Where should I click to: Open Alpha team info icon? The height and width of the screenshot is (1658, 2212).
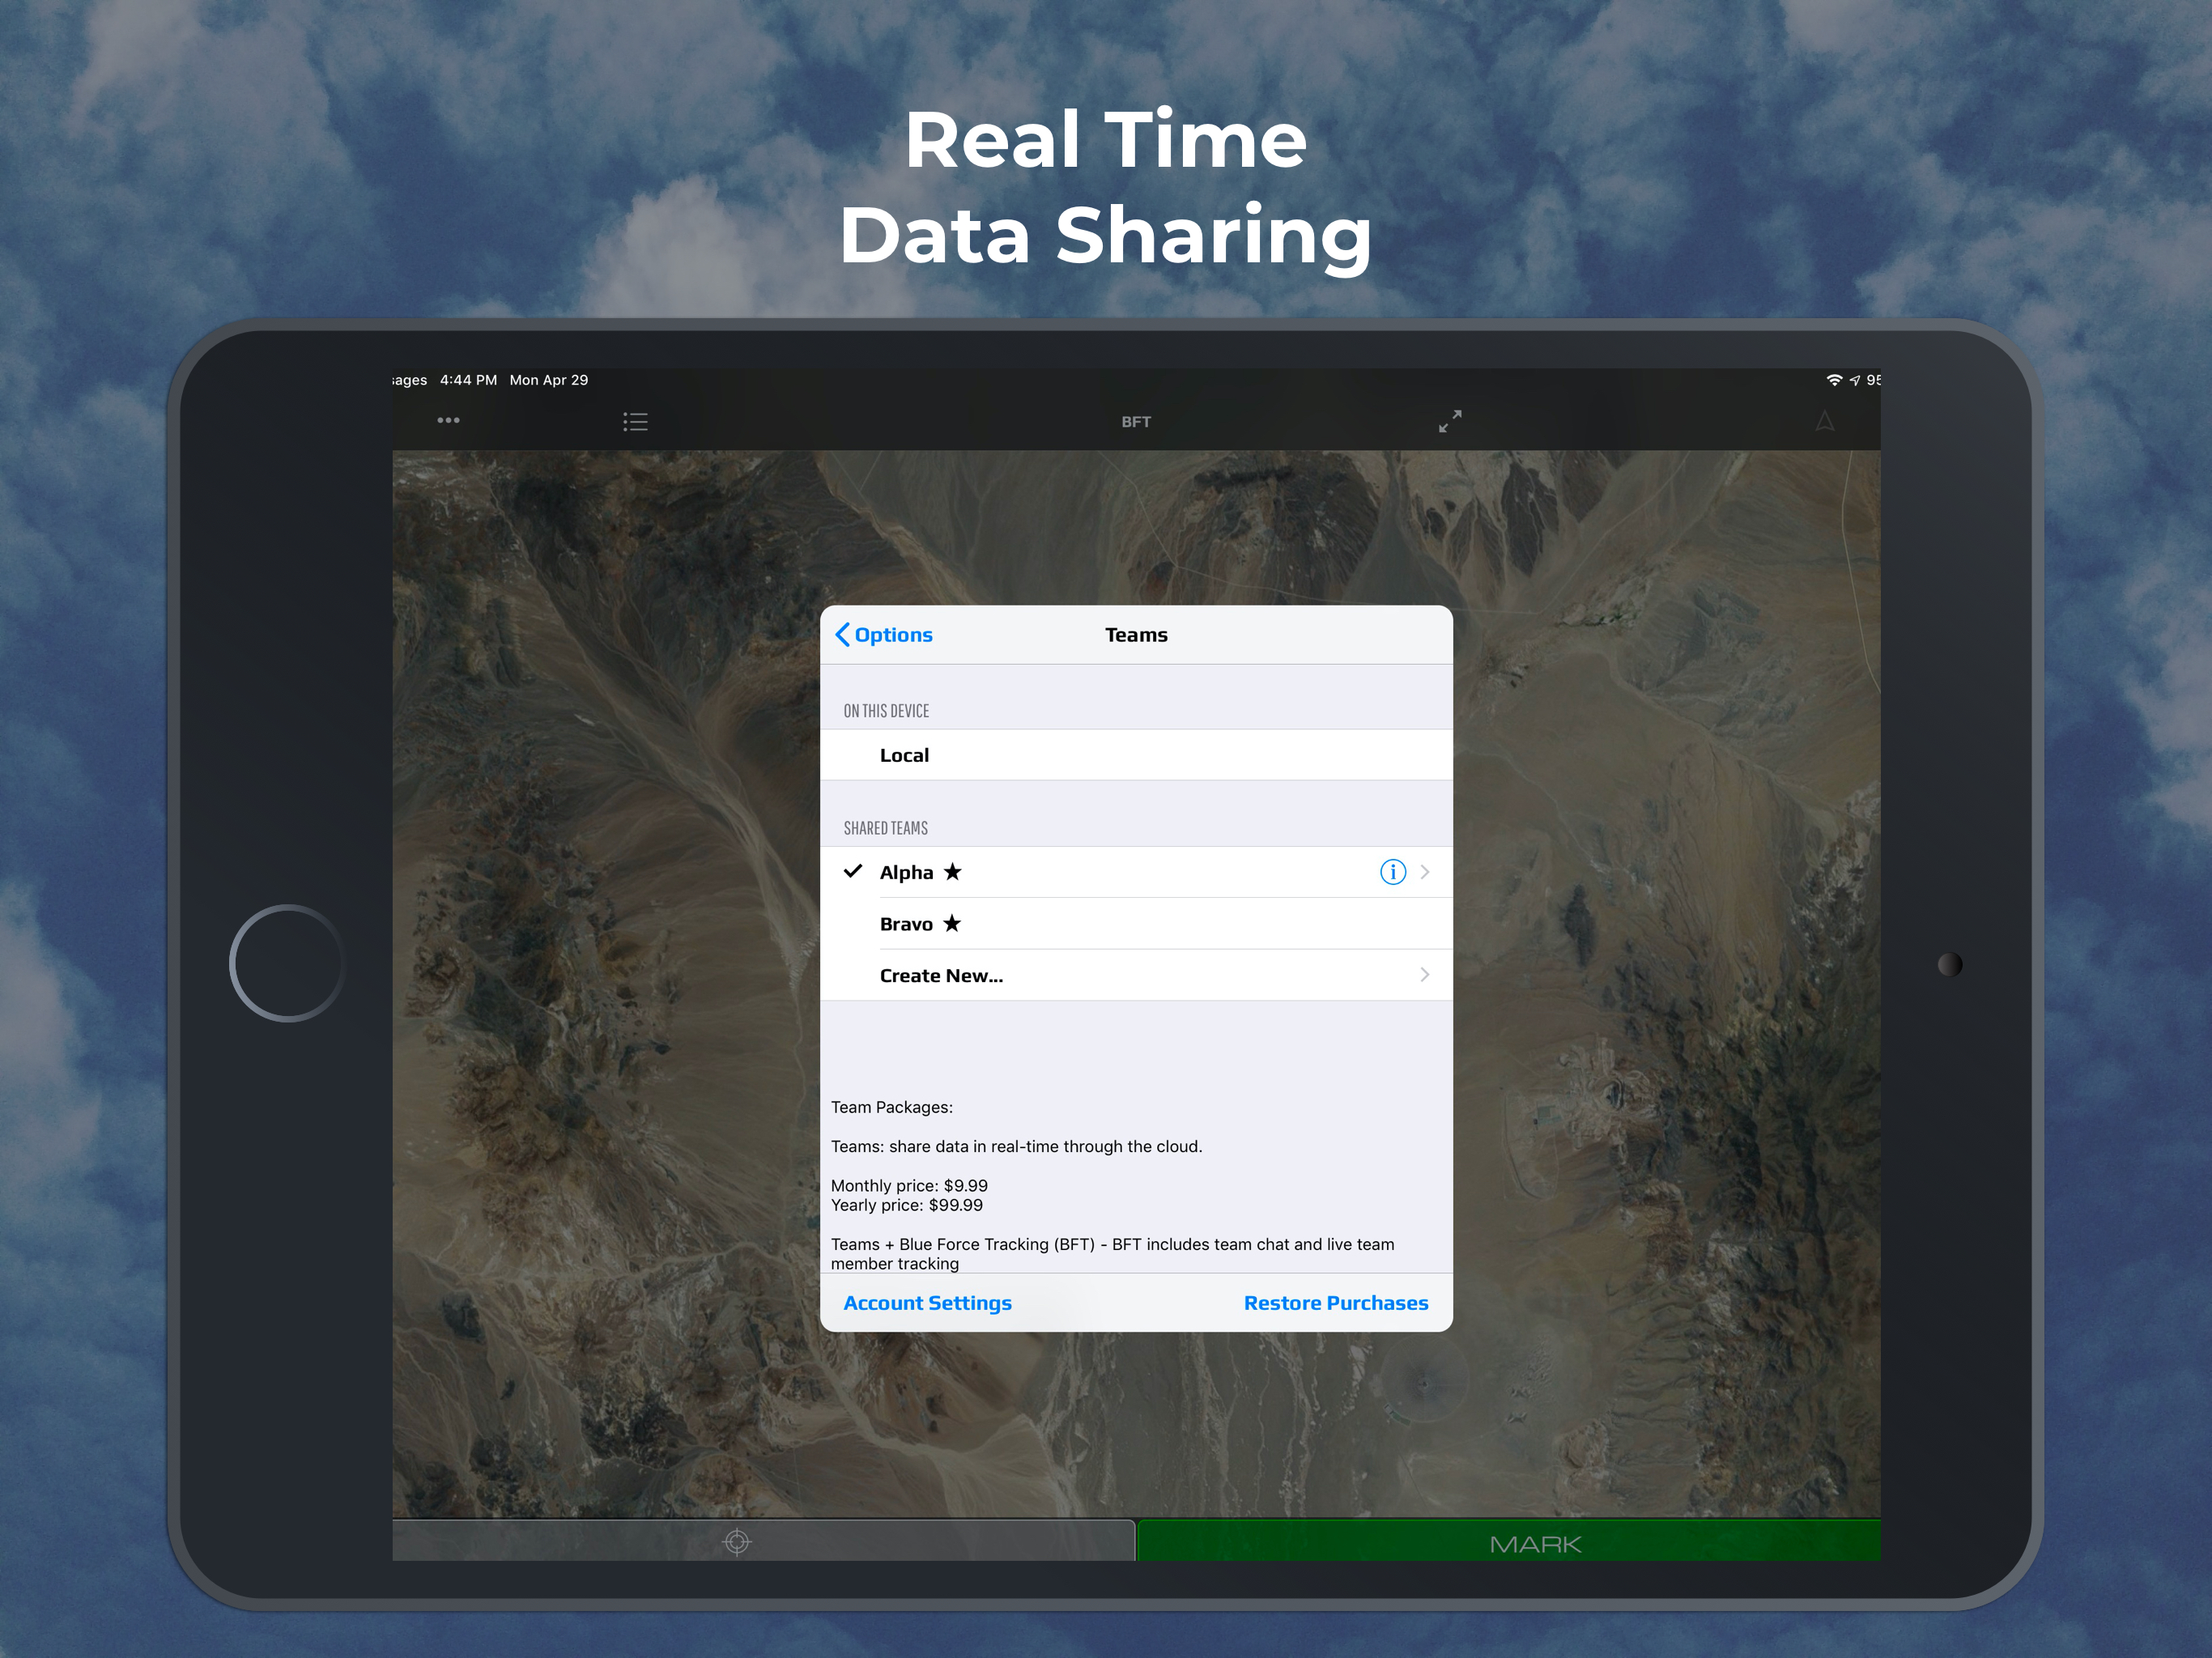1392,872
